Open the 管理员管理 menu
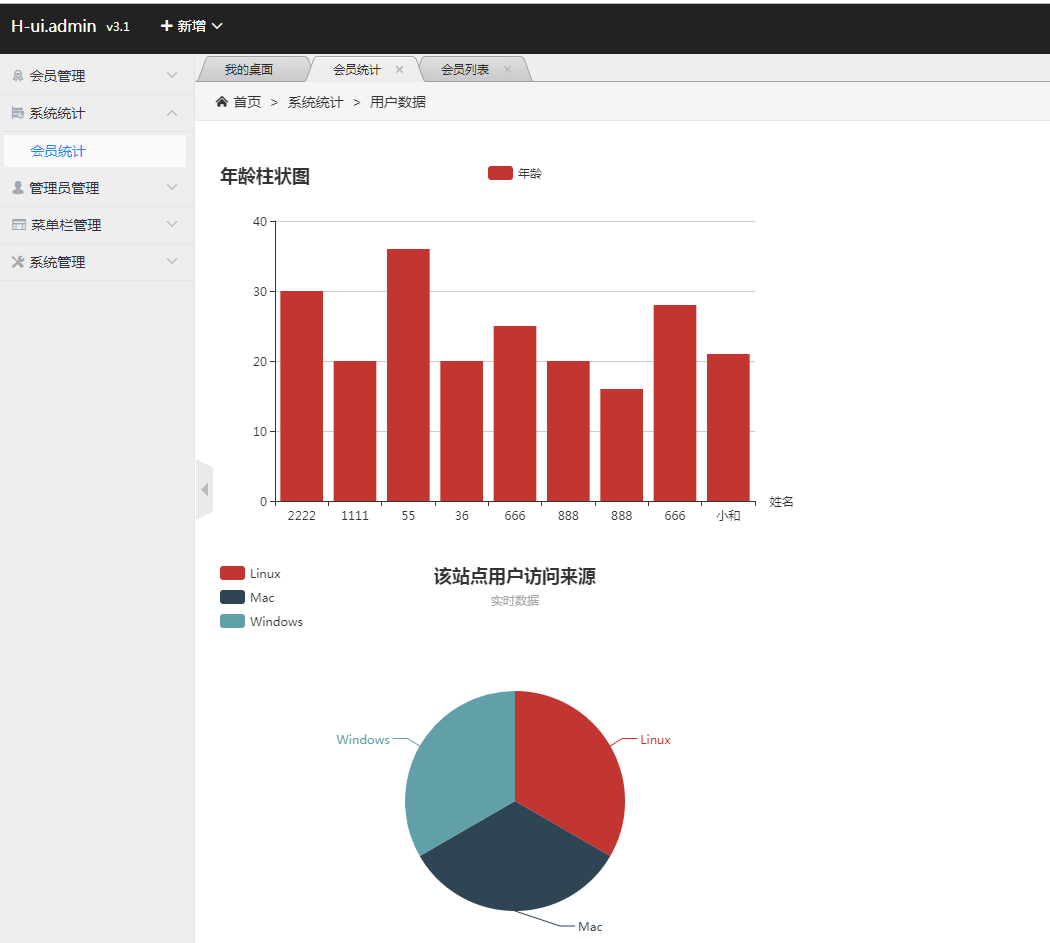Screen dimensions: 1050x943 pos(97,188)
